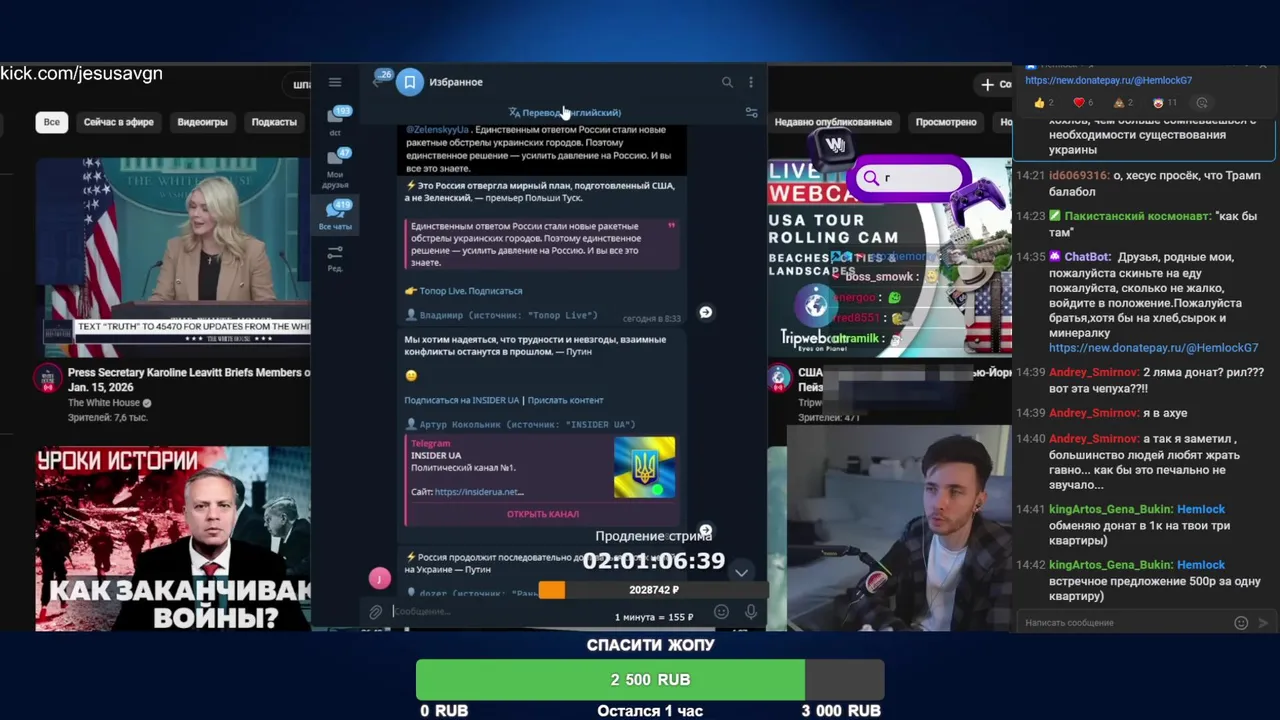
Task: Open translation settings slider icon
Action: point(751,113)
